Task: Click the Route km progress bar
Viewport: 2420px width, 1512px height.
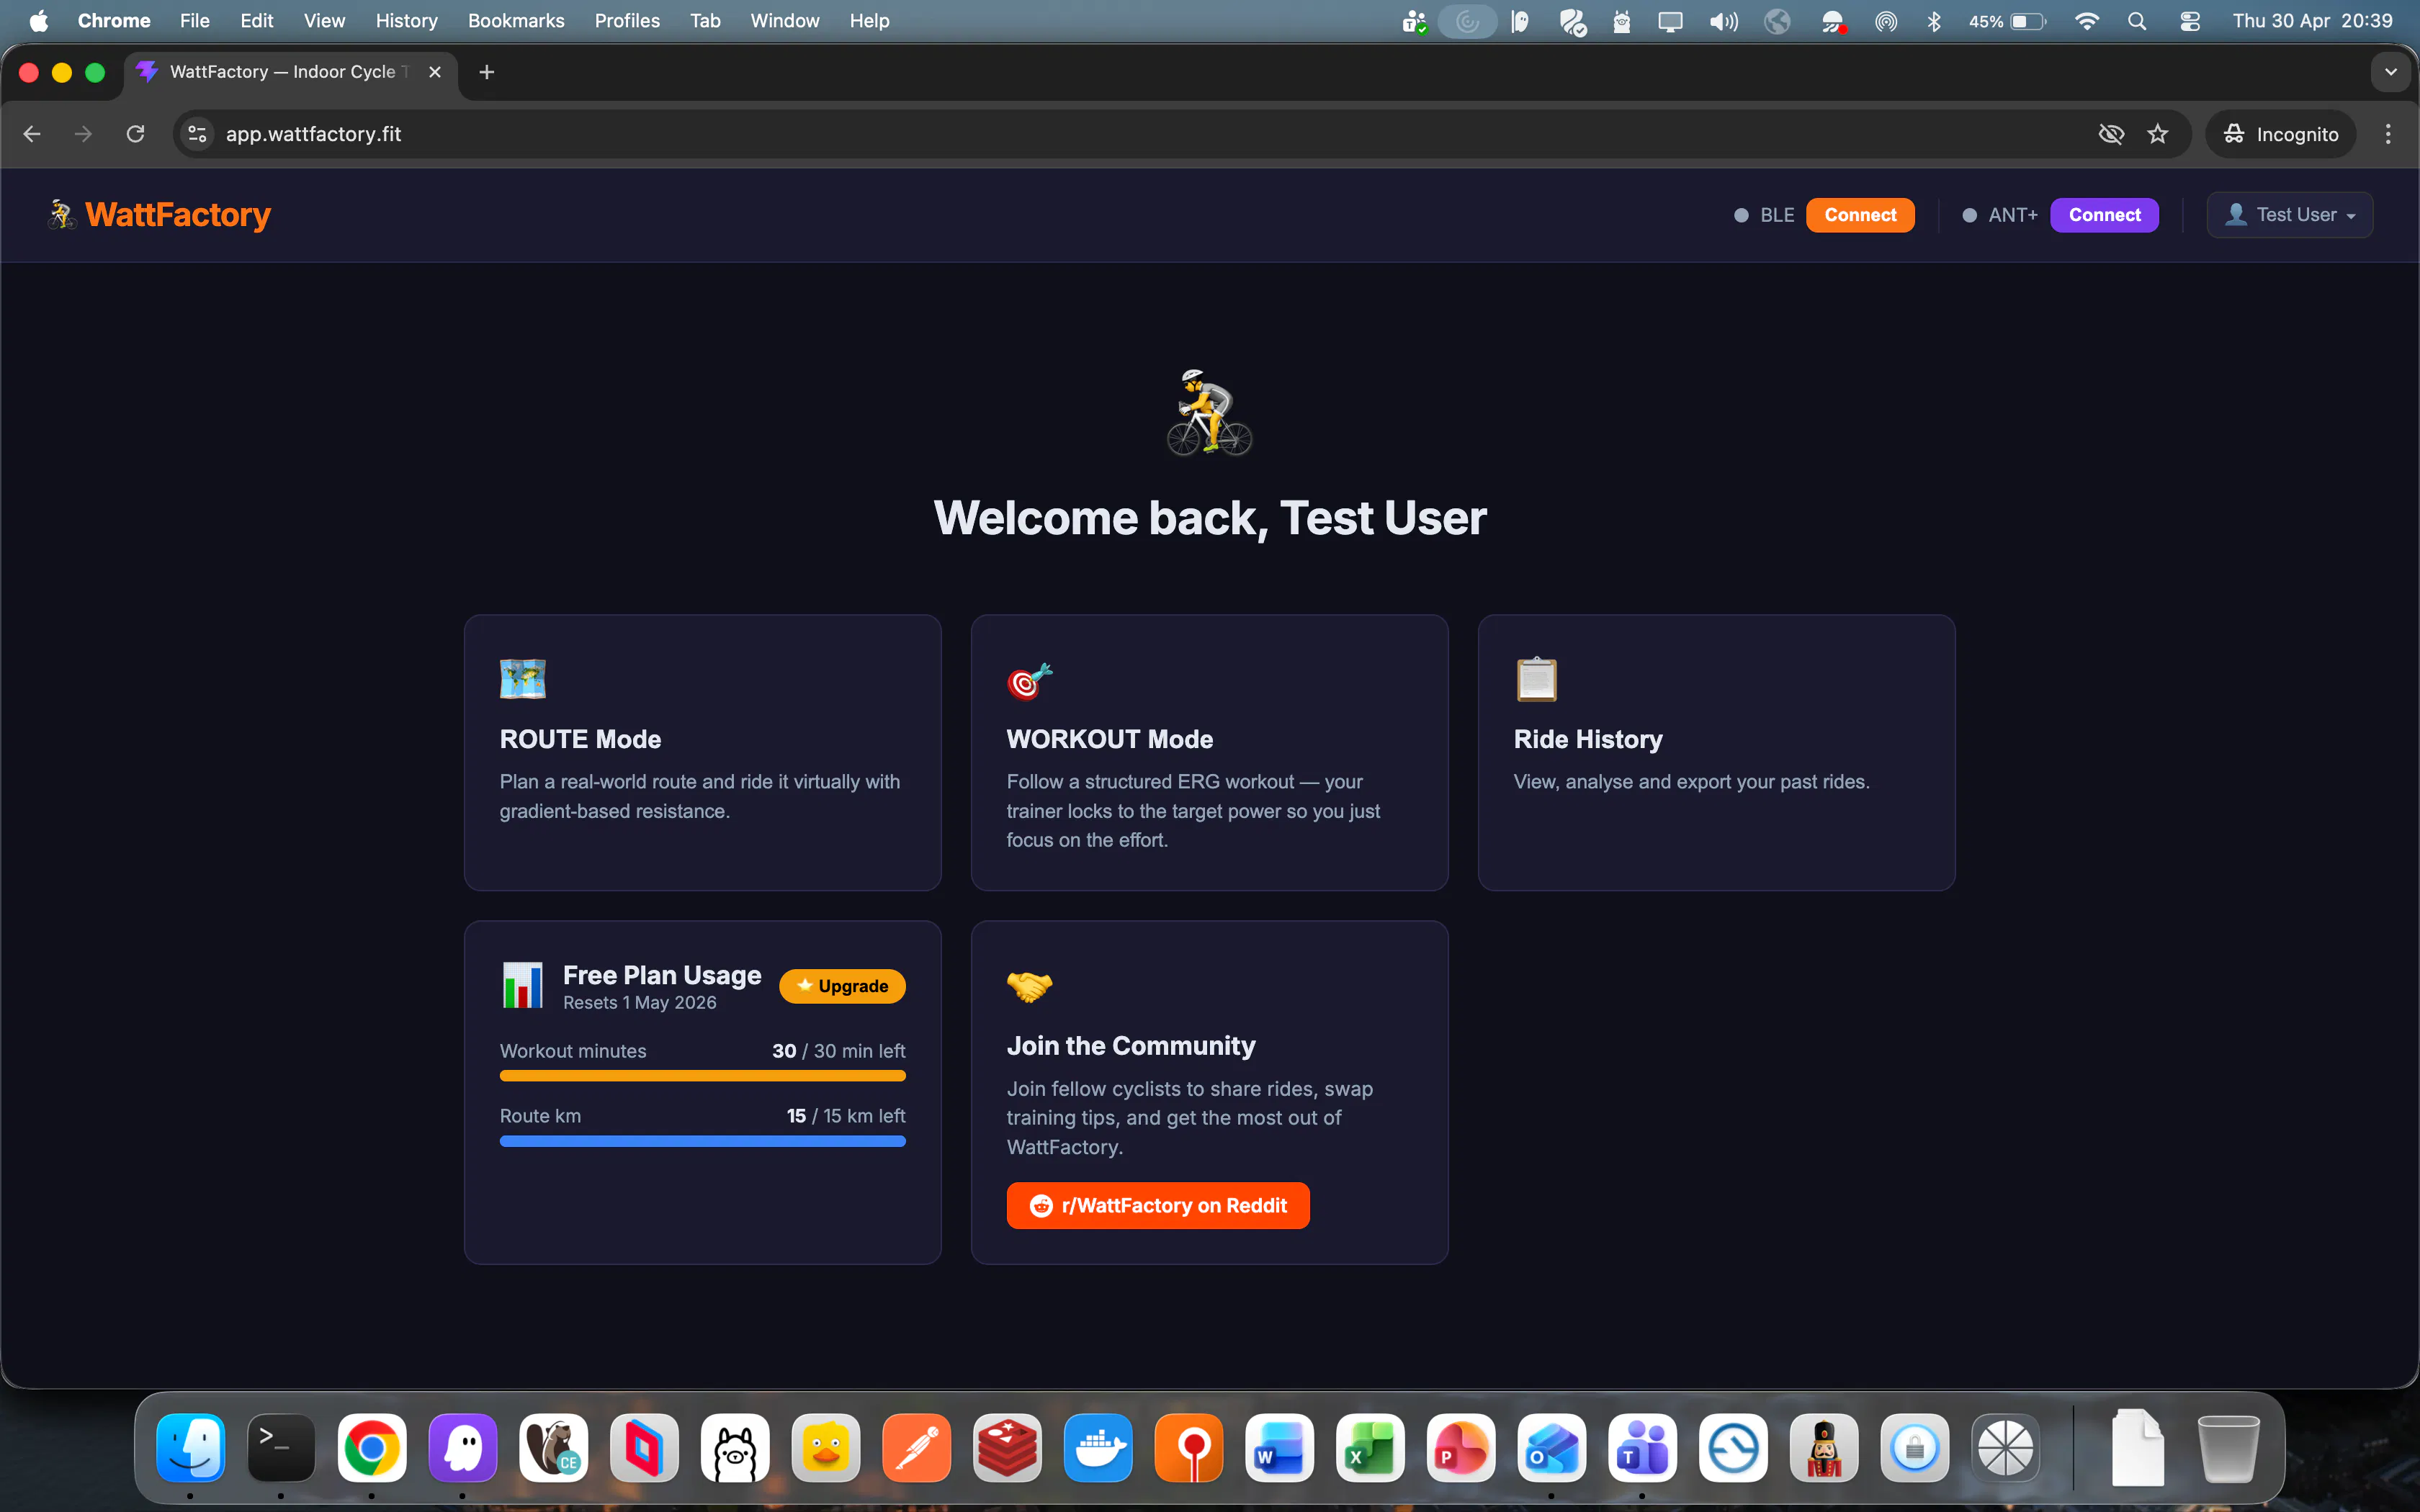Action: coord(702,1141)
